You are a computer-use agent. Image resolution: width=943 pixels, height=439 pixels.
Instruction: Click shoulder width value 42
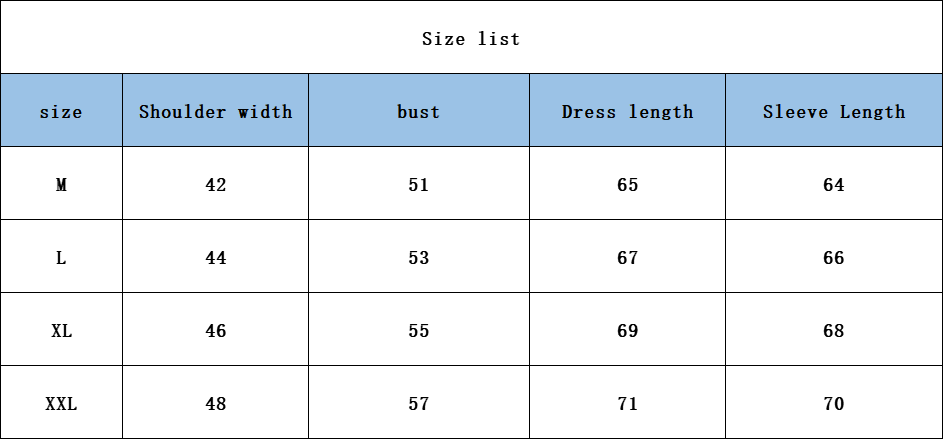point(215,184)
